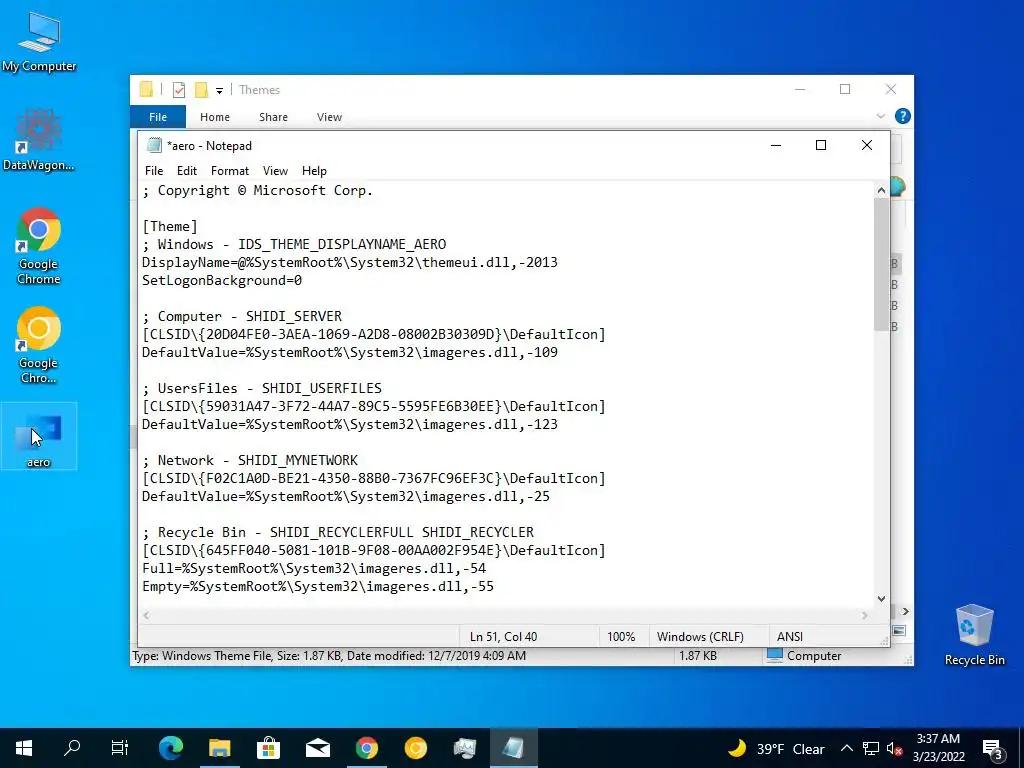Screen dimensions: 1024x768
Task: Click Notepad vertical scrollbar down arrow
Action: (x=881, y=598)
